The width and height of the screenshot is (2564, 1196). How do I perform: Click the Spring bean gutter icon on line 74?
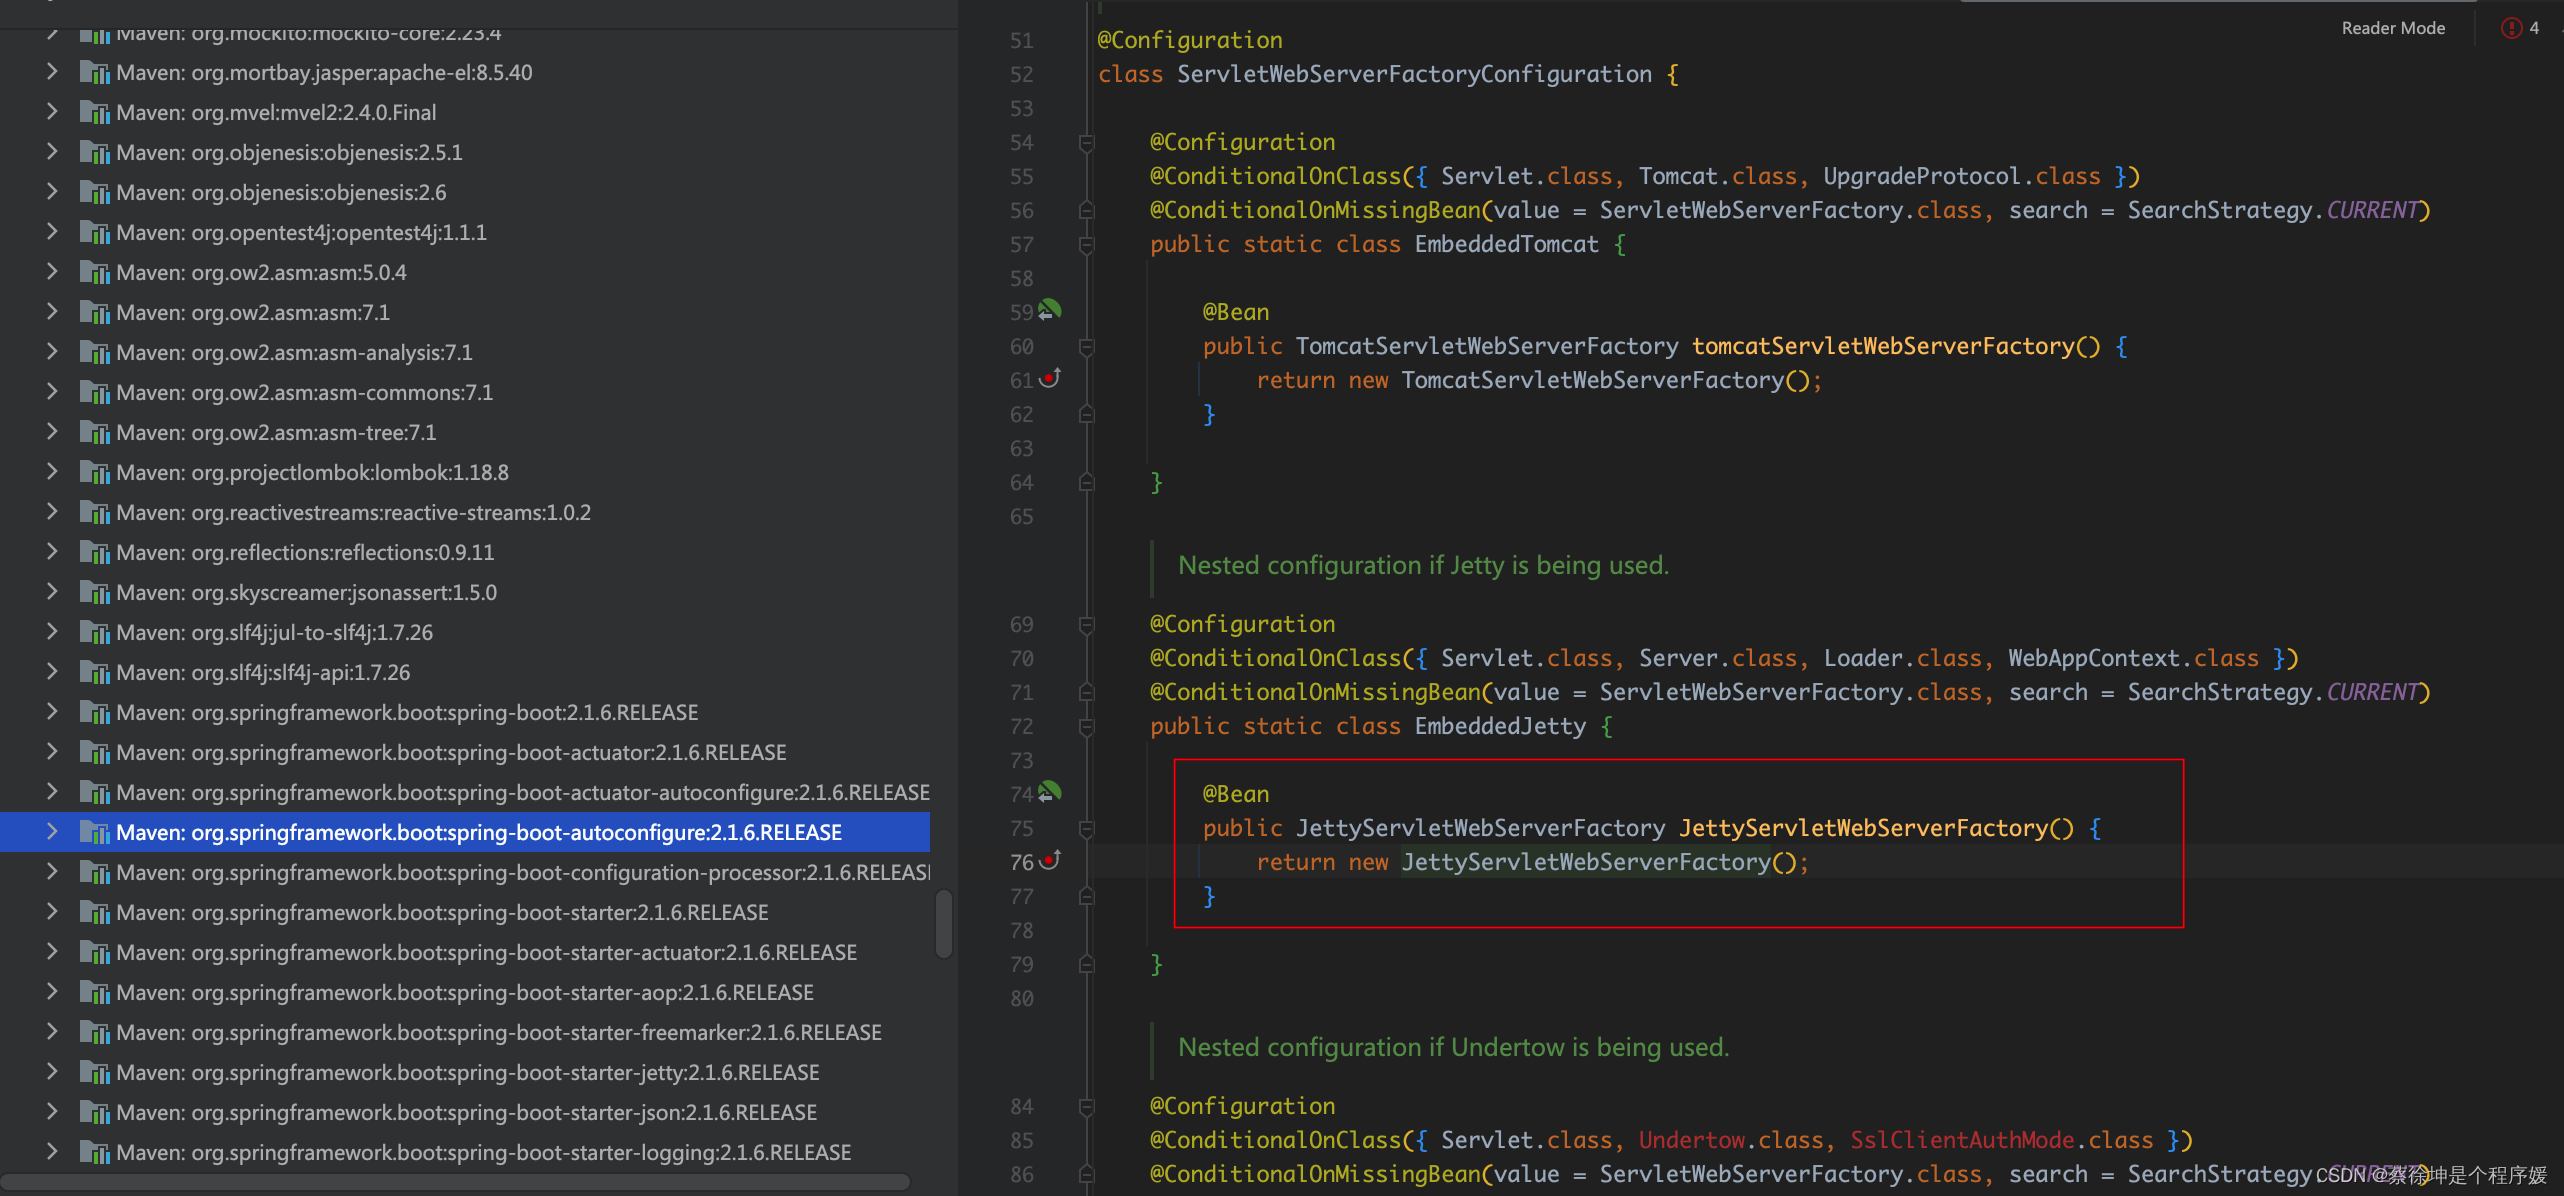tap(1049, 792)
